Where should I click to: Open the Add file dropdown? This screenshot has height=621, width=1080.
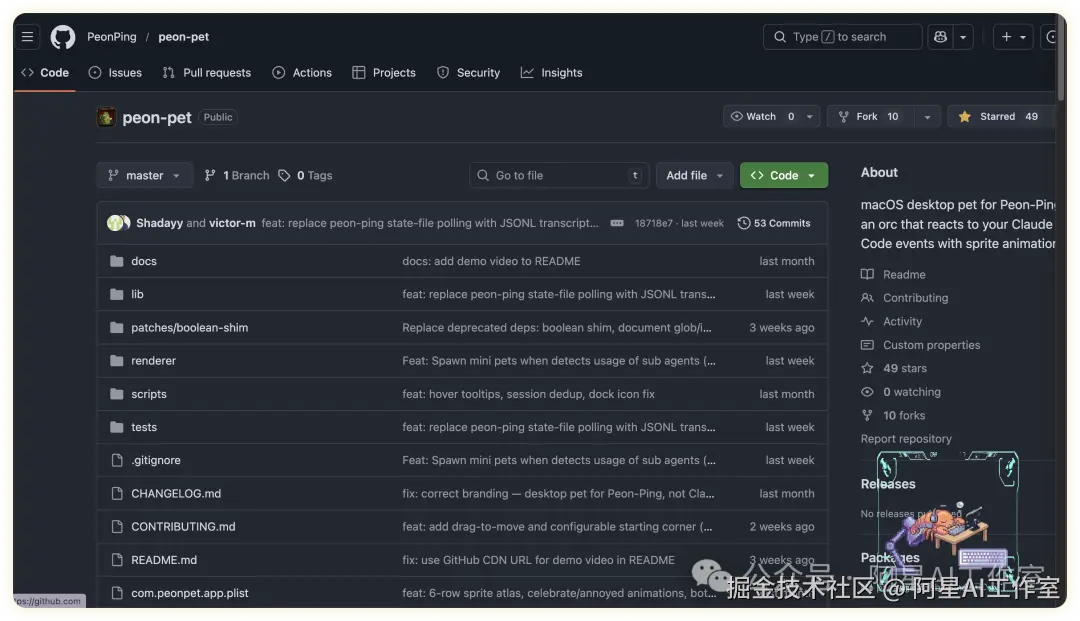click(694, 175)
